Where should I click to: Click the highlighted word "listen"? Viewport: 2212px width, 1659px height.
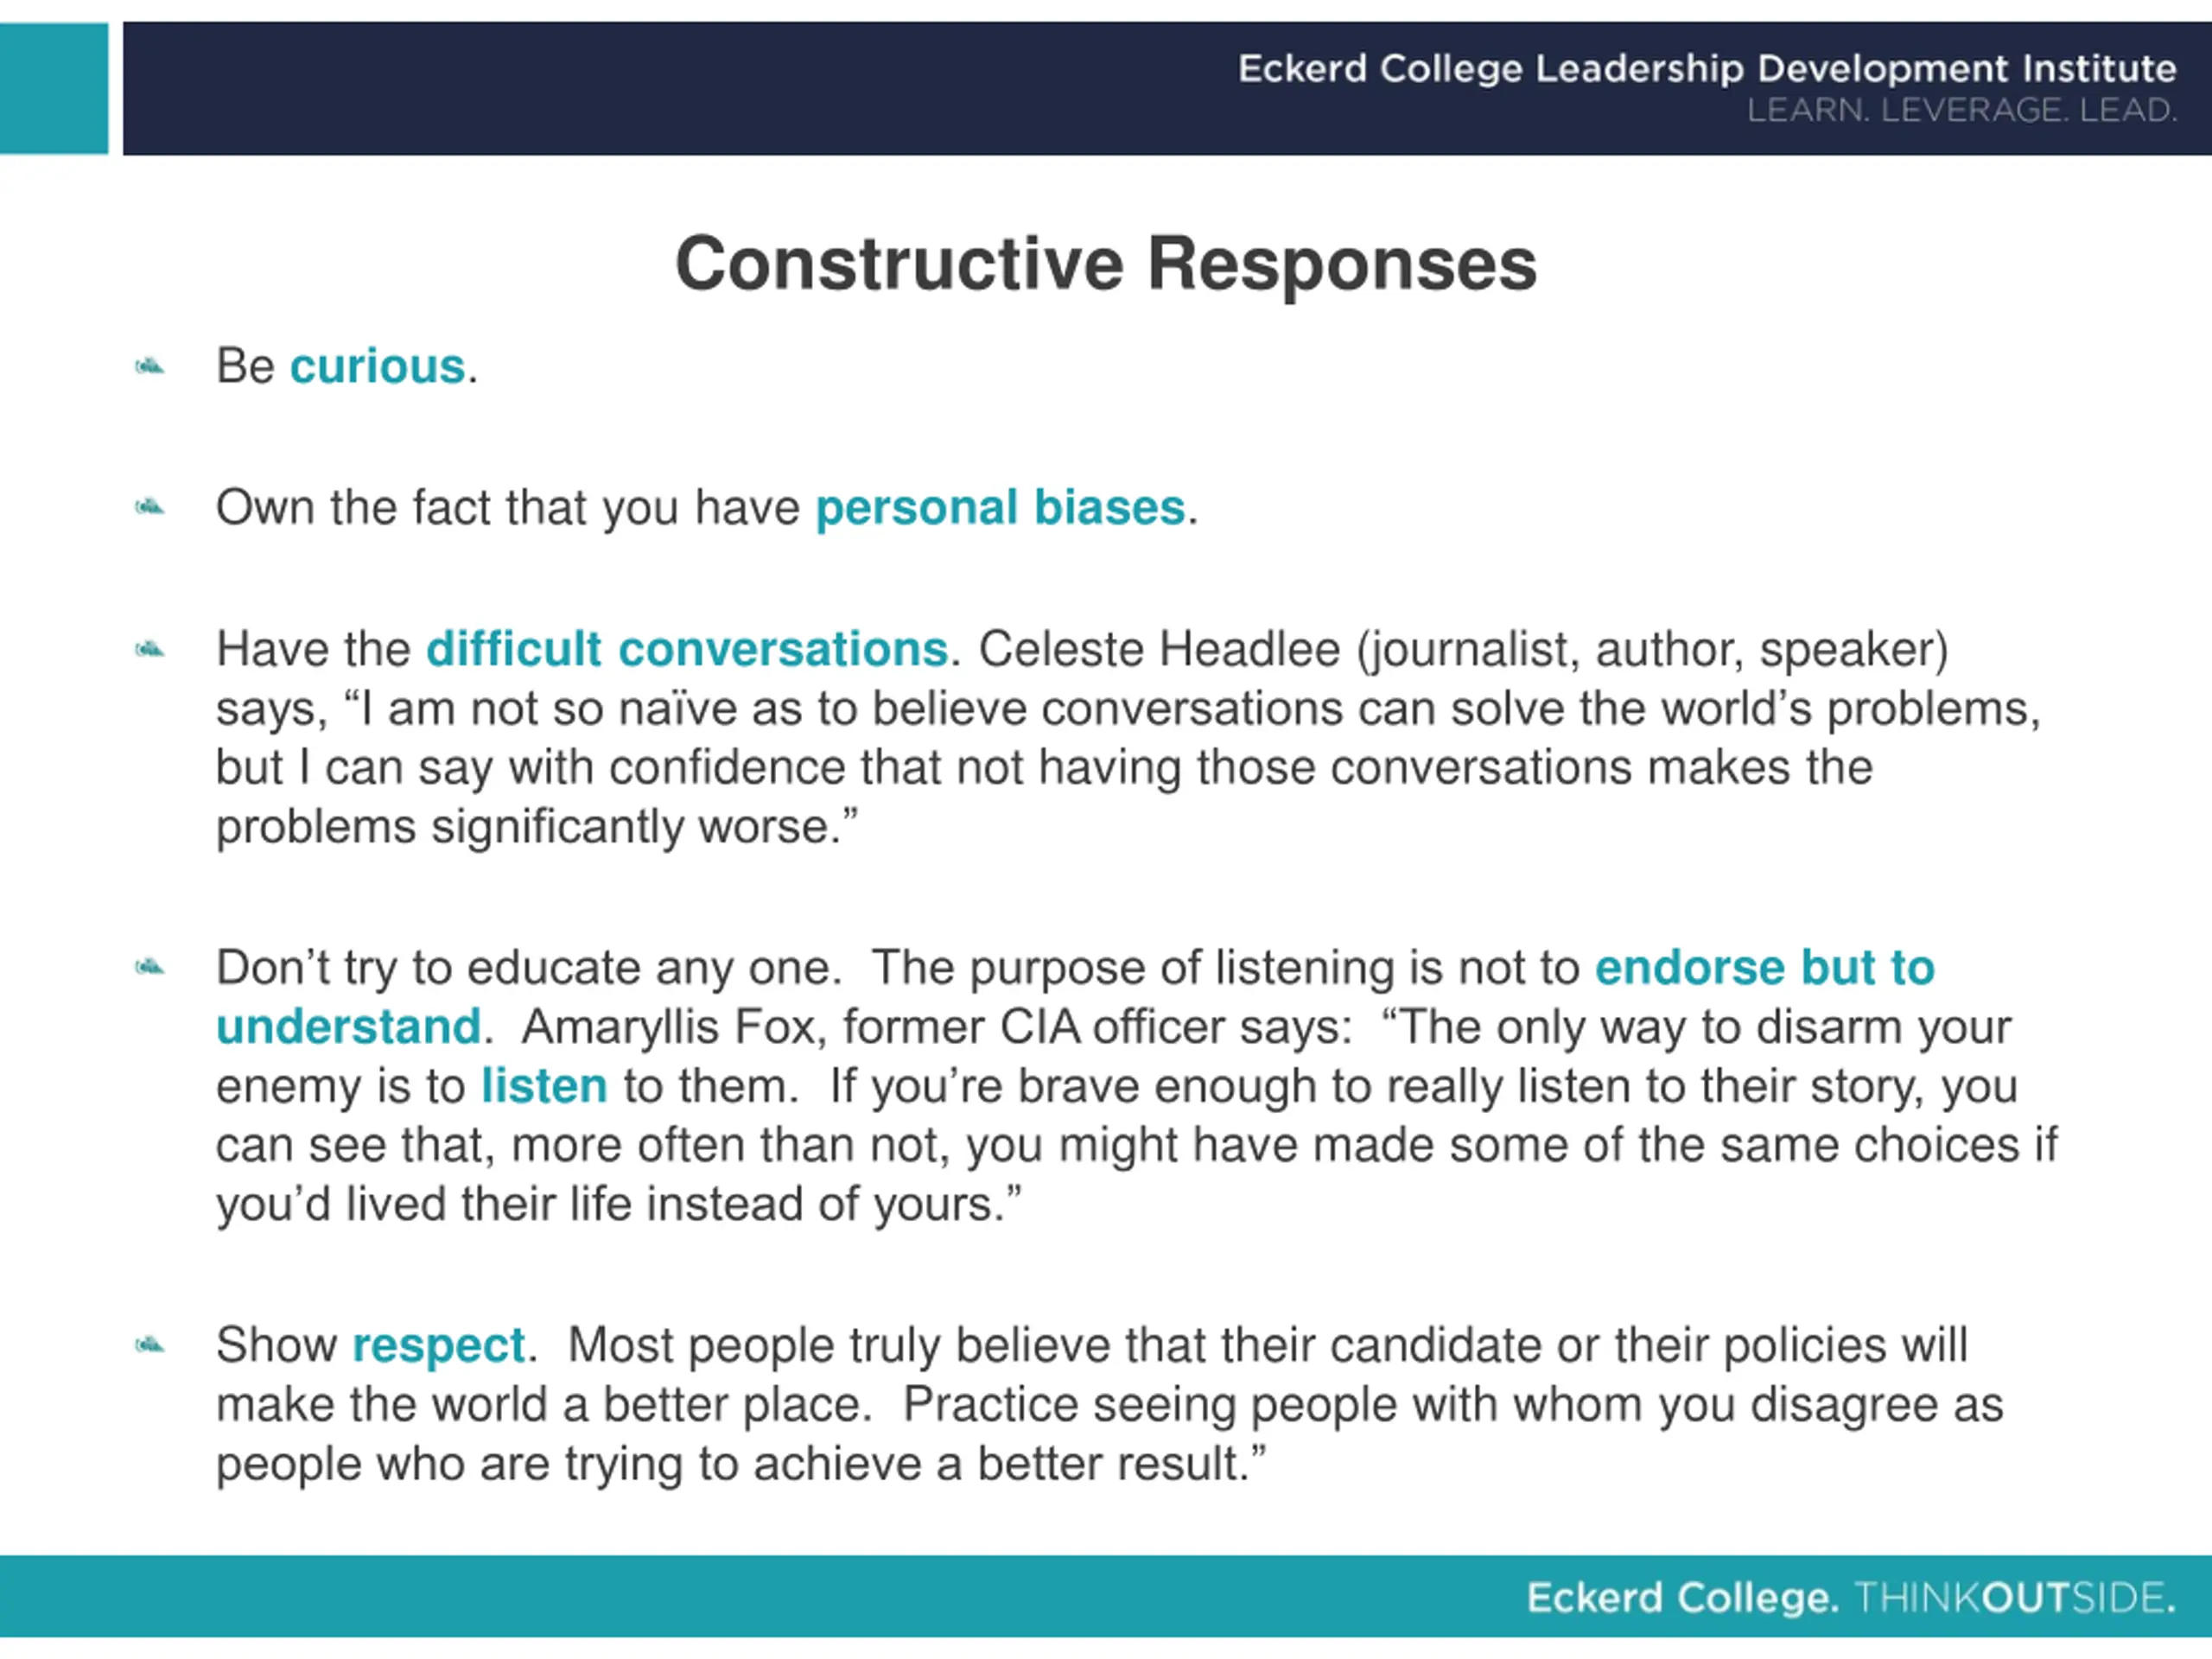(544, 1085)
